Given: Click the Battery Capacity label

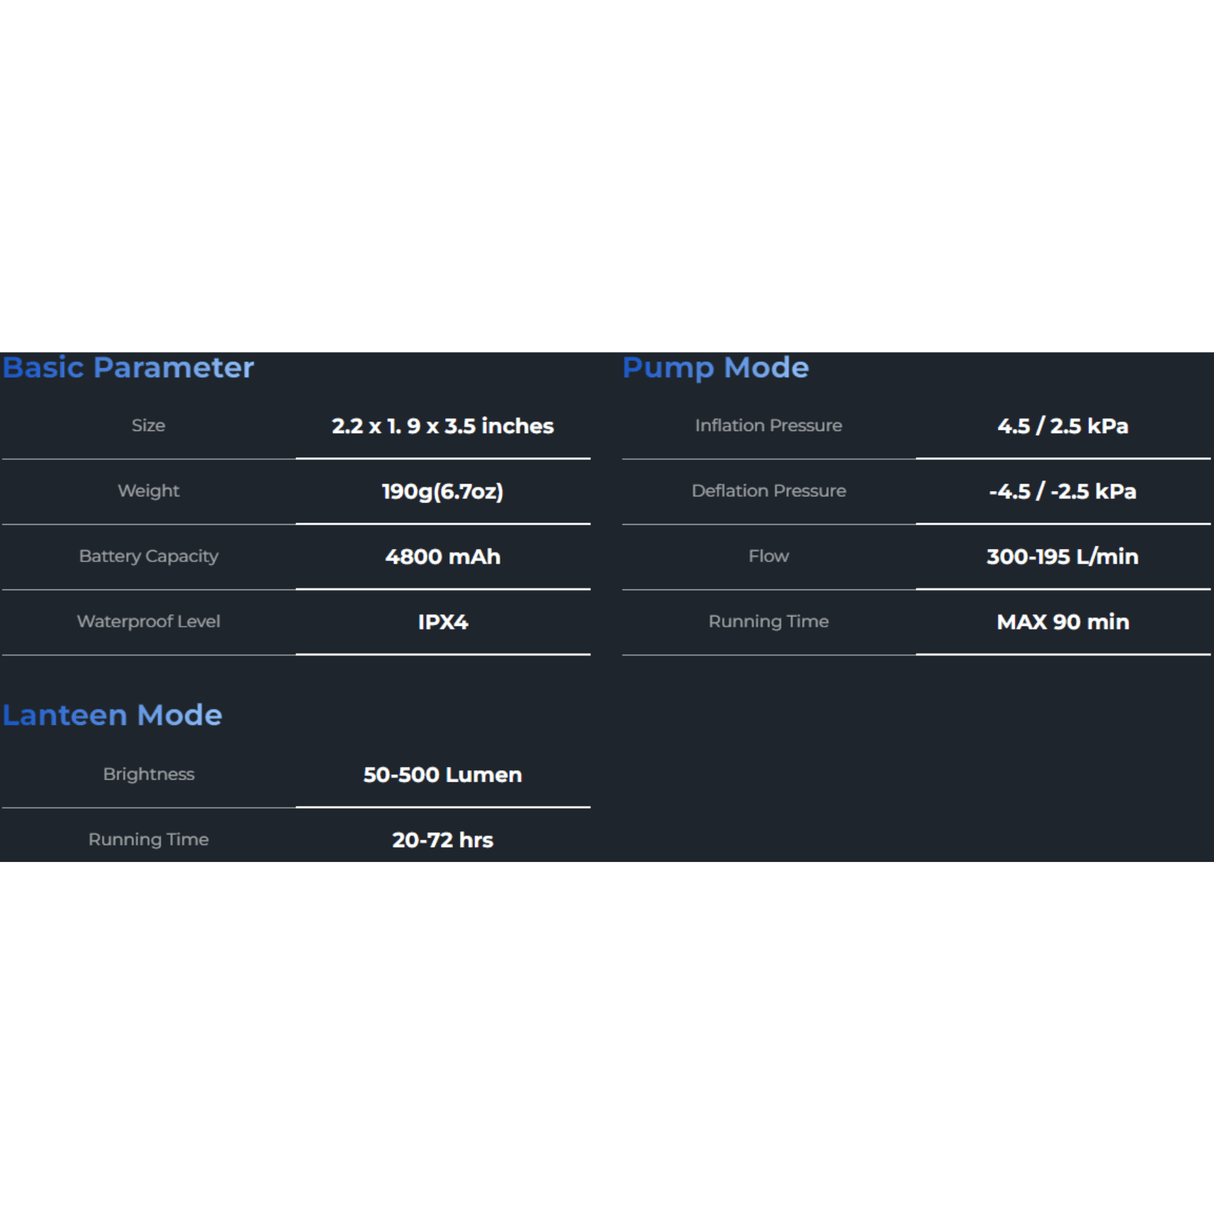Looking at the screenshot, I should coord(148,556).
